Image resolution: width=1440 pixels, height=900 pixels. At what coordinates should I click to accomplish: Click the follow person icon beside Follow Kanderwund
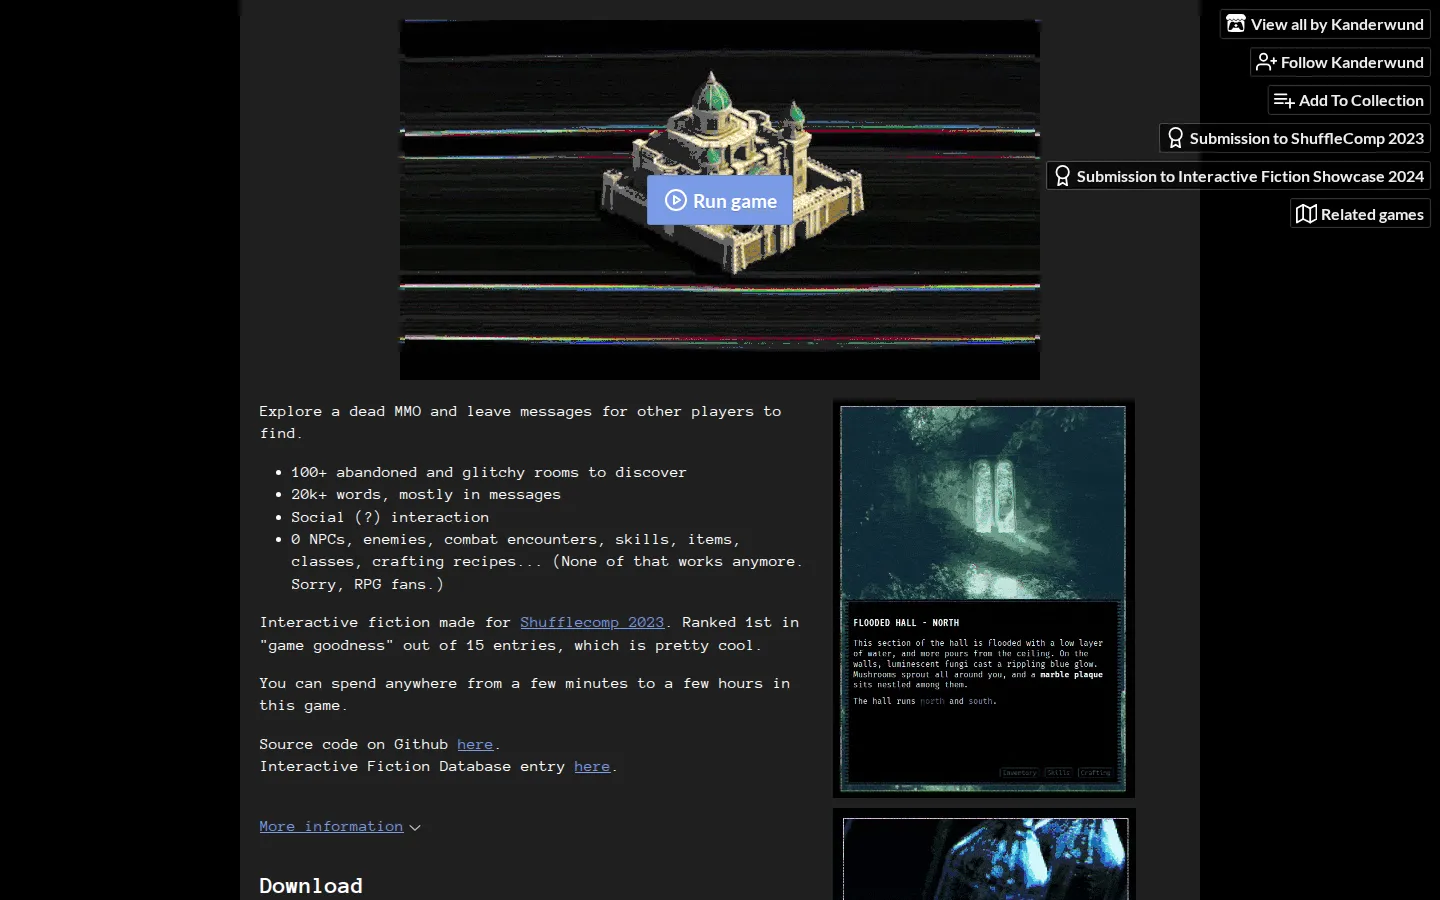point(1266,62)
